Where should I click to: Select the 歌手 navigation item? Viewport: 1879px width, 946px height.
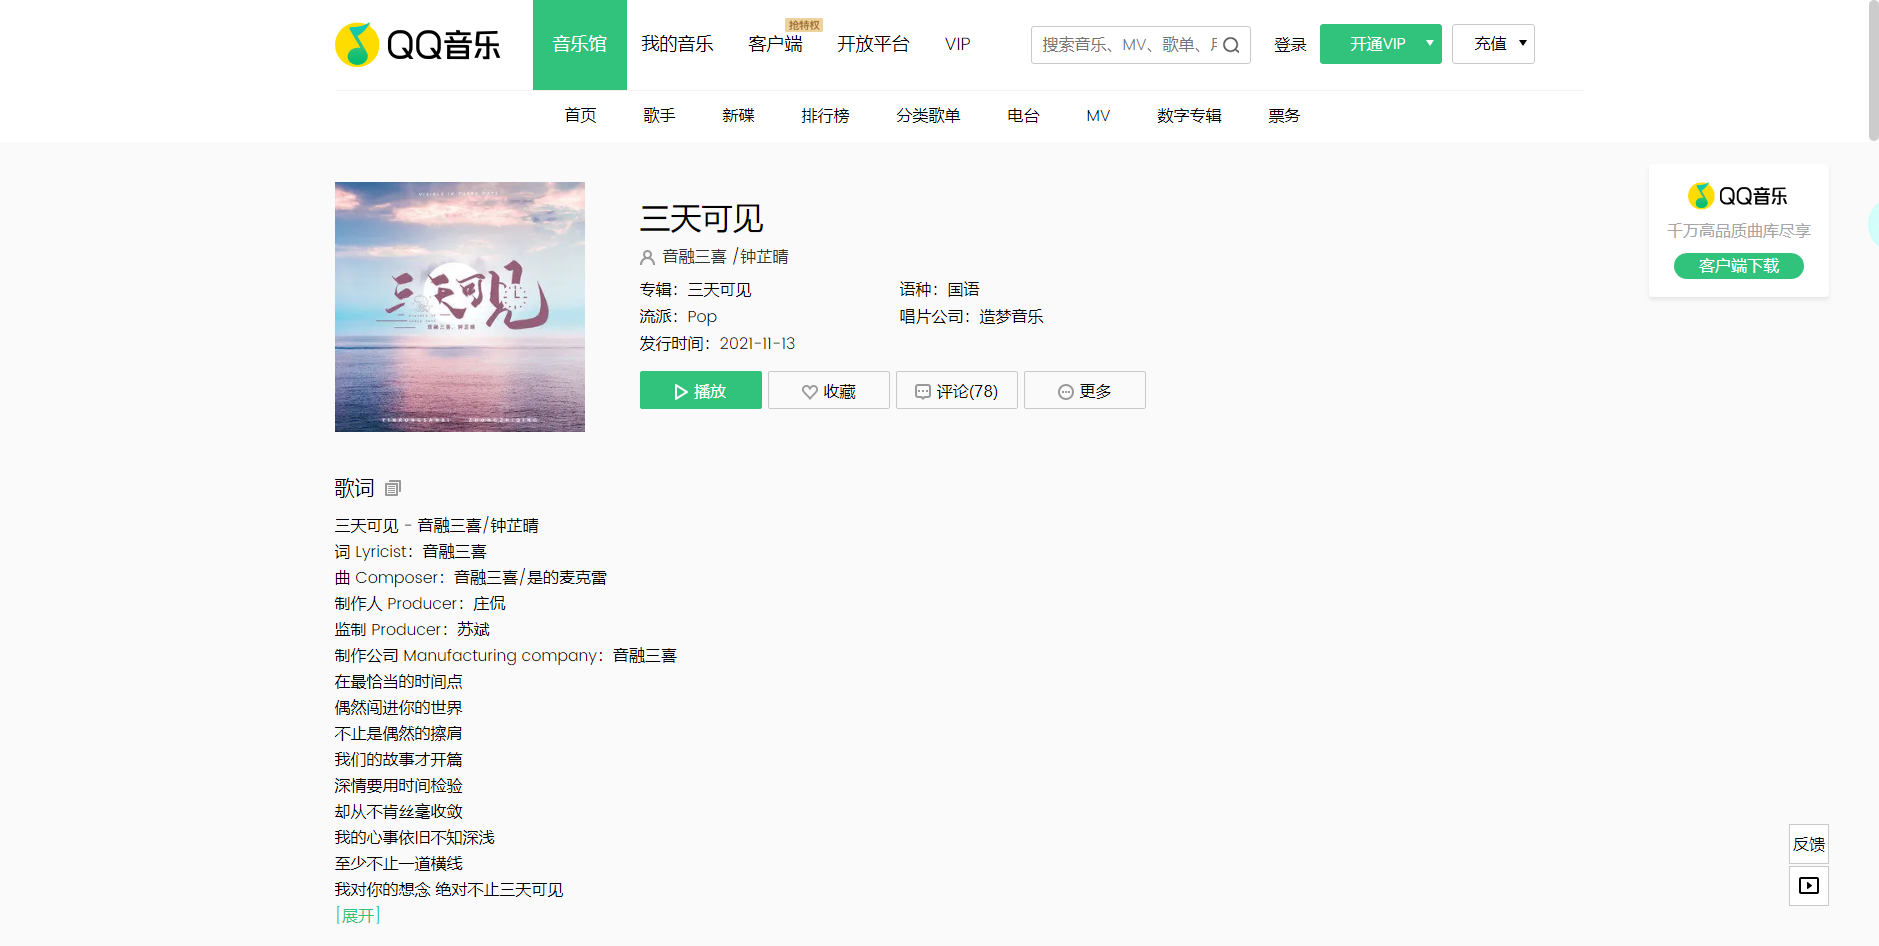pyautogui.click(x=659, y=116)
